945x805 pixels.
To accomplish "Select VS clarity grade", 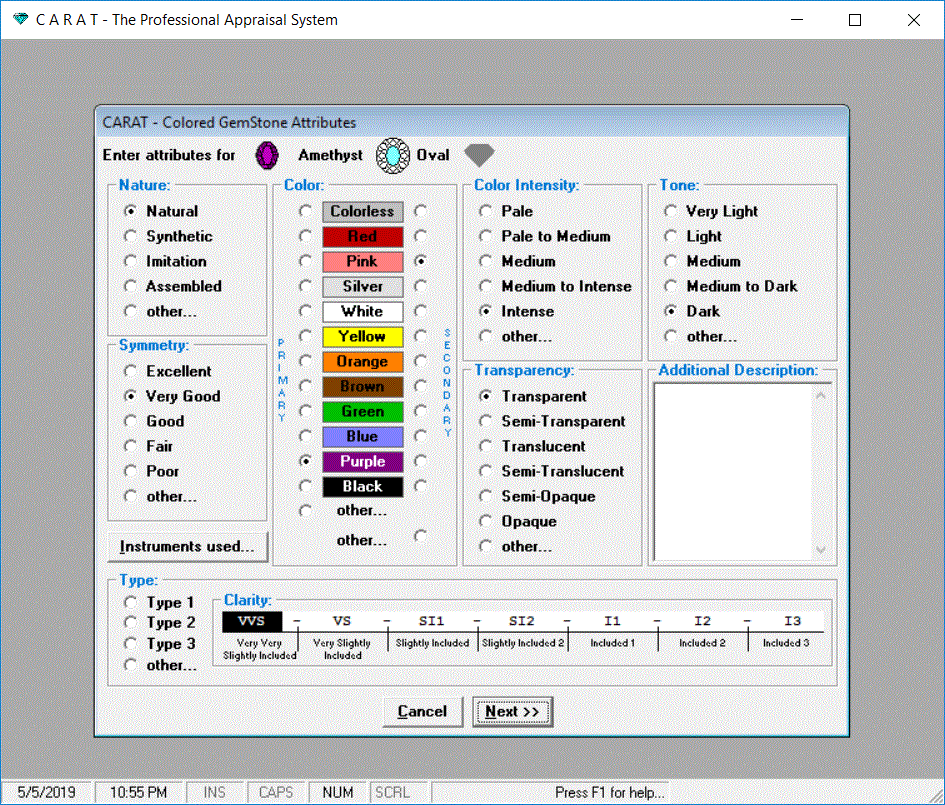I will coord(342,621).
